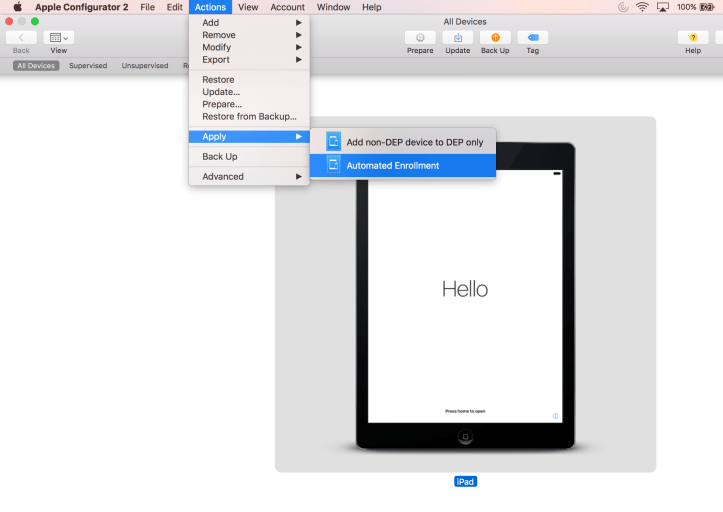Viewport: 723px width, 512px height.
Task: Open the Apply submenu
Action: pos(249,137)
